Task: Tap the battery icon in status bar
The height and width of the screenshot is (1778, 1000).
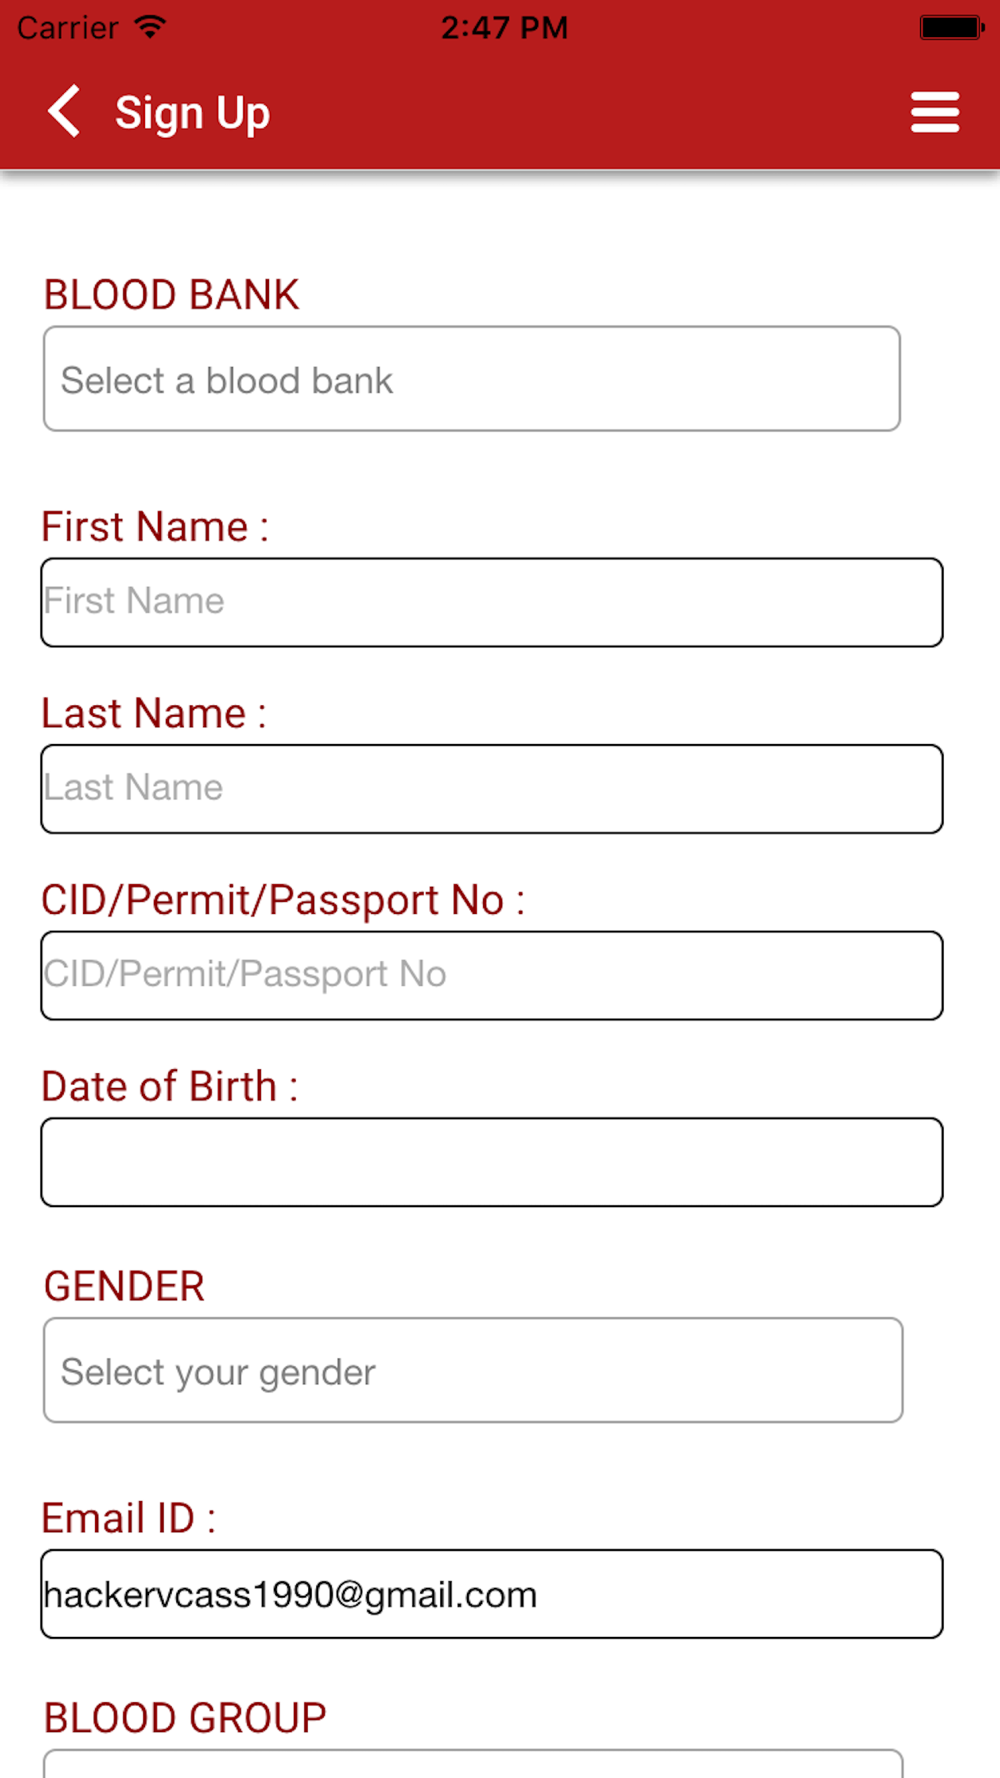Action: (952, 27)
